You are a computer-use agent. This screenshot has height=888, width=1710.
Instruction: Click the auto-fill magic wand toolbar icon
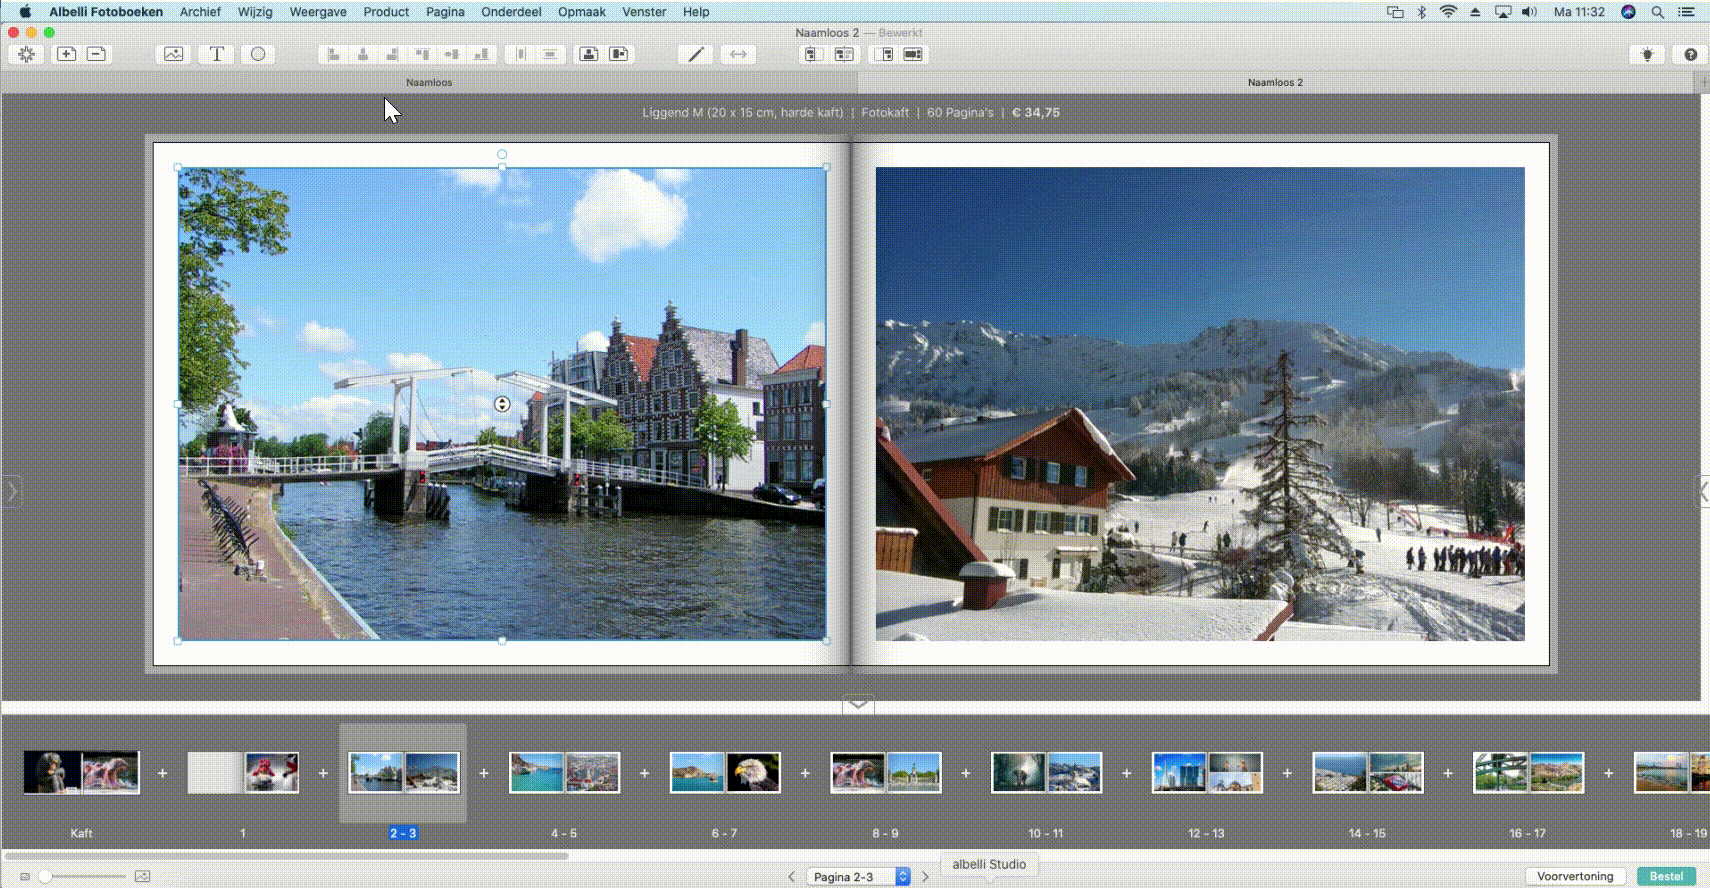click(x=27, y=54)
